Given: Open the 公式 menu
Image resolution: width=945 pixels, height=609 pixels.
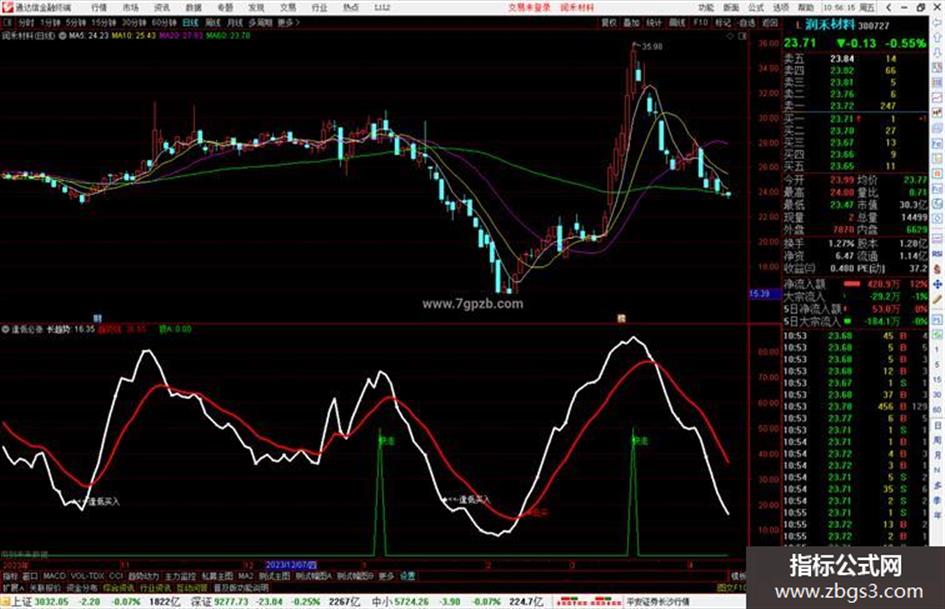Looking at the screenshot, I should pos(756,8).
